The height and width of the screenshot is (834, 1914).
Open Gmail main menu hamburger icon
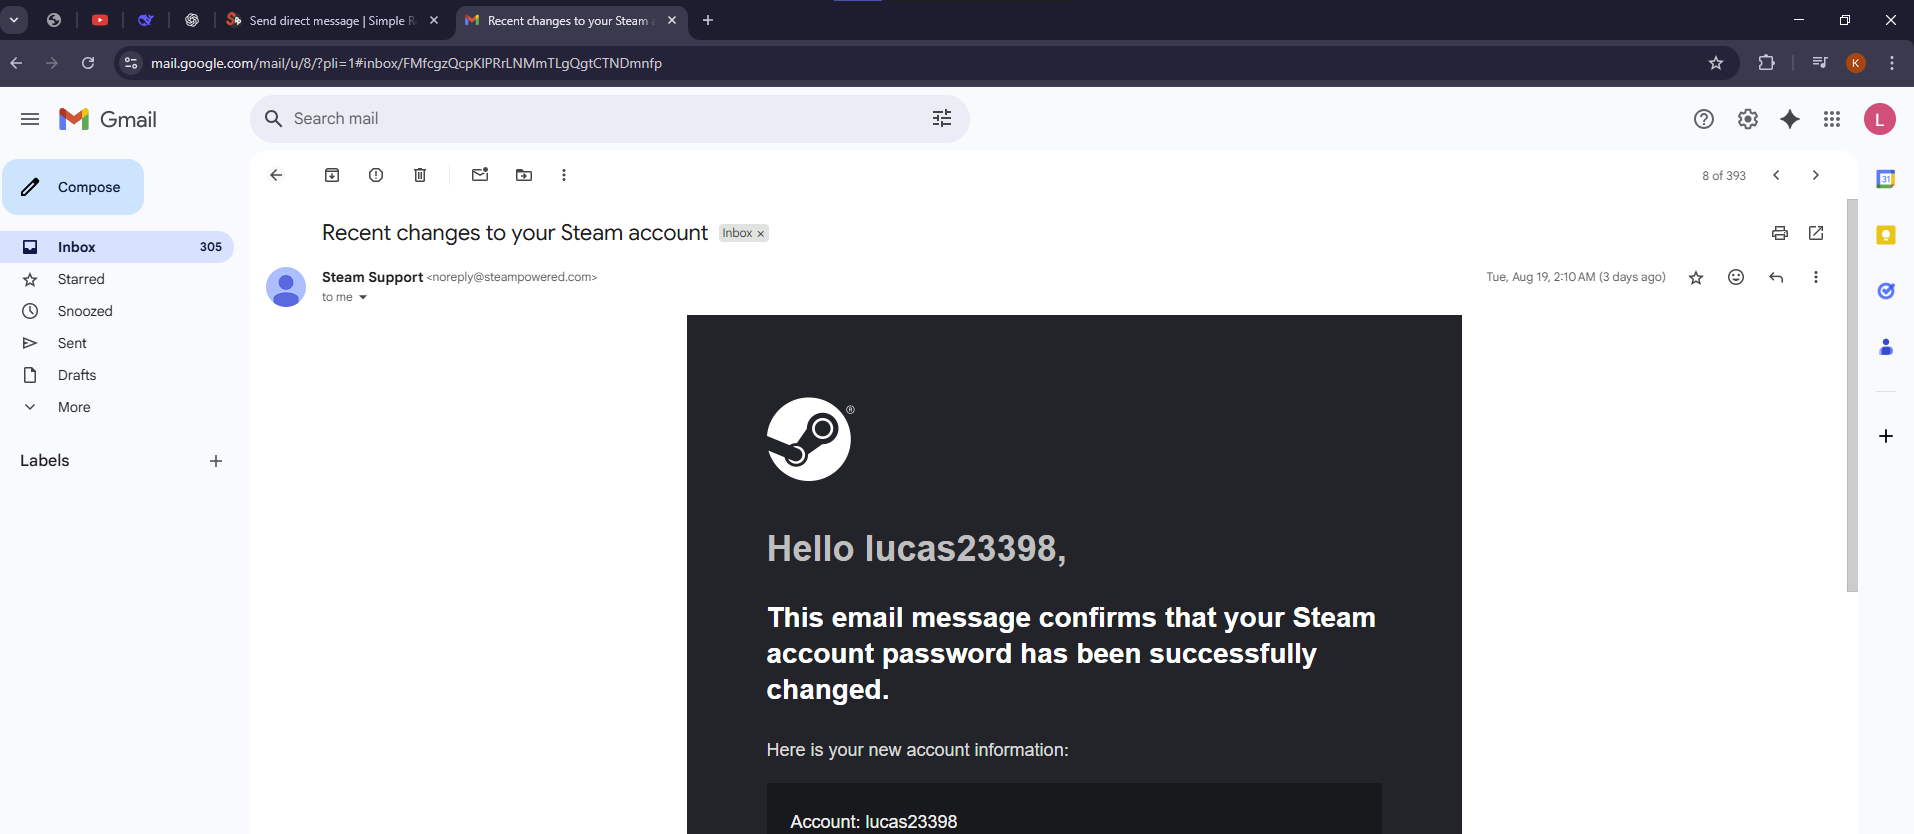coord(30,119)
